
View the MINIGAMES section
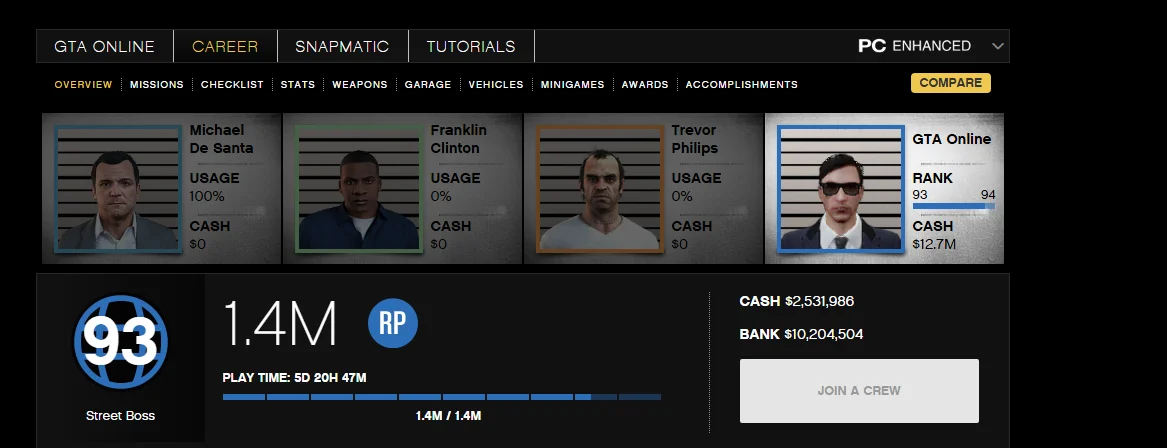click(x=572, y=85)
